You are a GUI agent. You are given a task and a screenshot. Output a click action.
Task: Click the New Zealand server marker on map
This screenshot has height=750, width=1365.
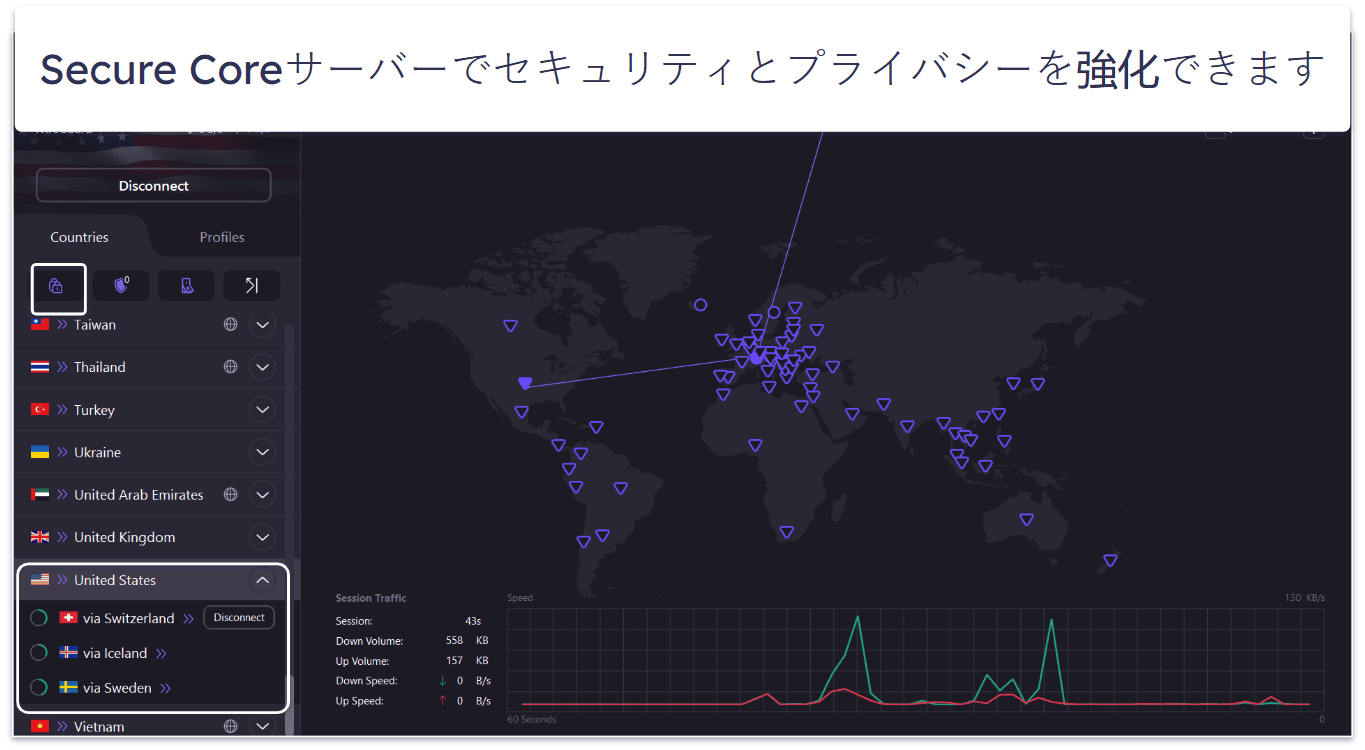coord(1110,560)
